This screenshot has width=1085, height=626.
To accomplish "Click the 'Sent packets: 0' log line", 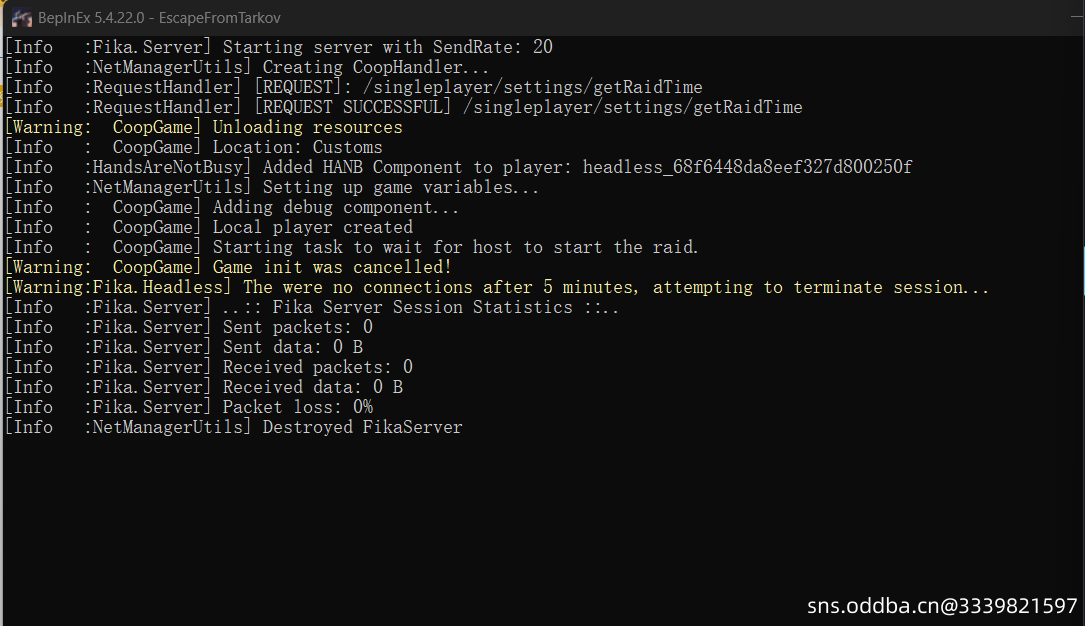I will [x=297, y=327].
